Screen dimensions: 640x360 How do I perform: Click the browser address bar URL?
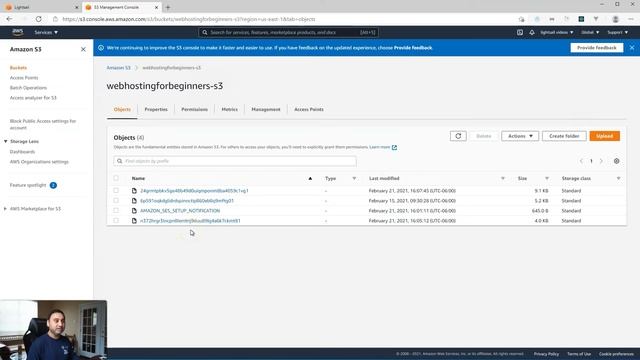[x=189, y=19]
